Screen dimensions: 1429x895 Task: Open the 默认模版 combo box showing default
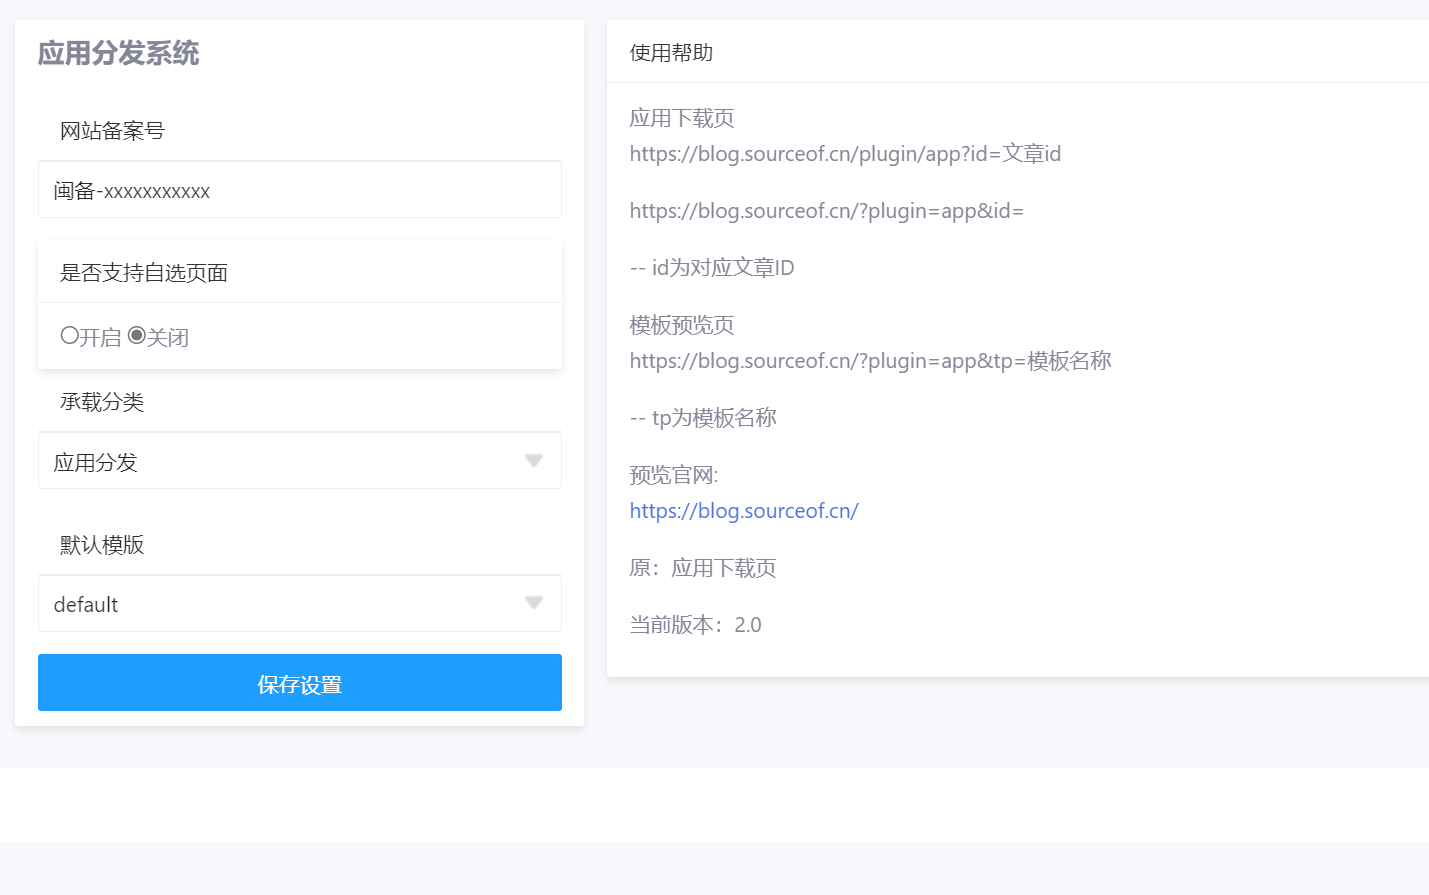click(300, 603)
